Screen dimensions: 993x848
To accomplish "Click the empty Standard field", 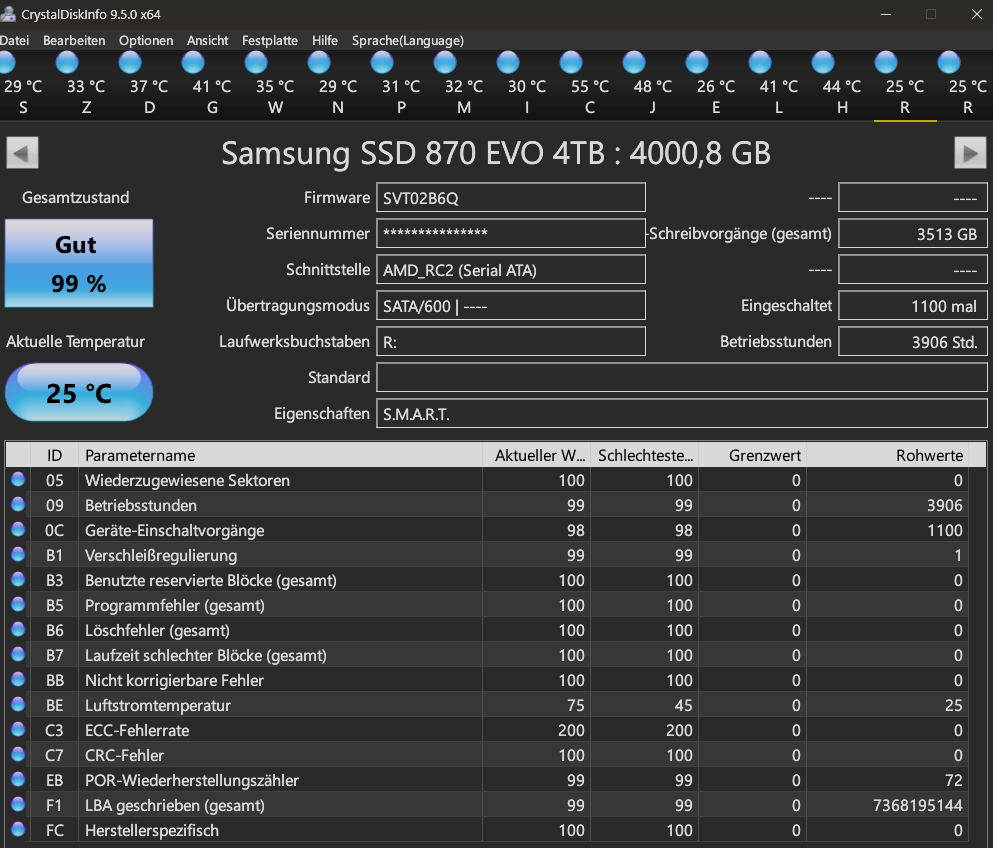I will (x=682, y=377).
